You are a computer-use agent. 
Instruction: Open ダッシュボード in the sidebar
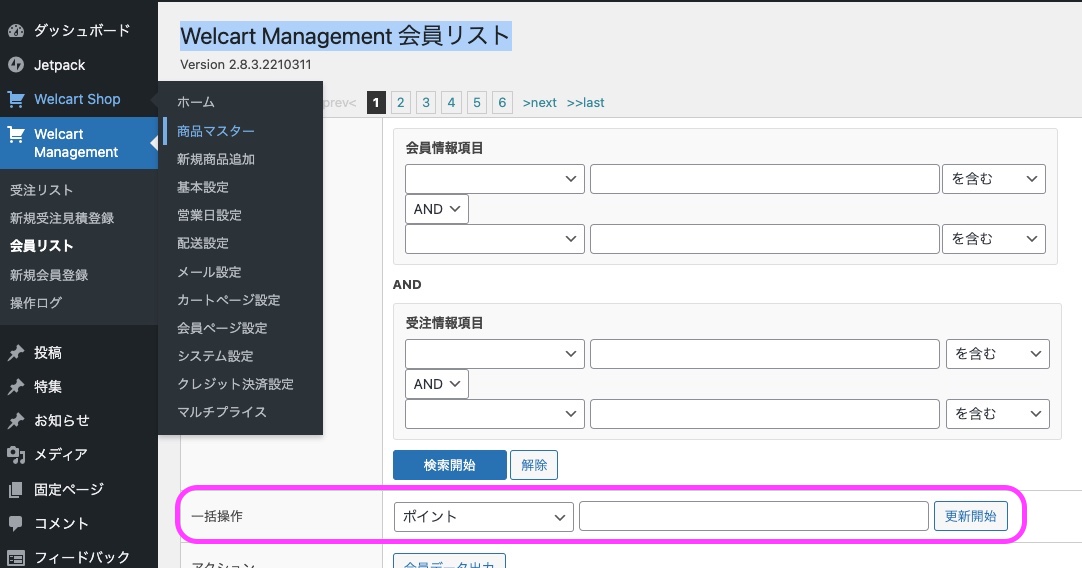[82, 30]
